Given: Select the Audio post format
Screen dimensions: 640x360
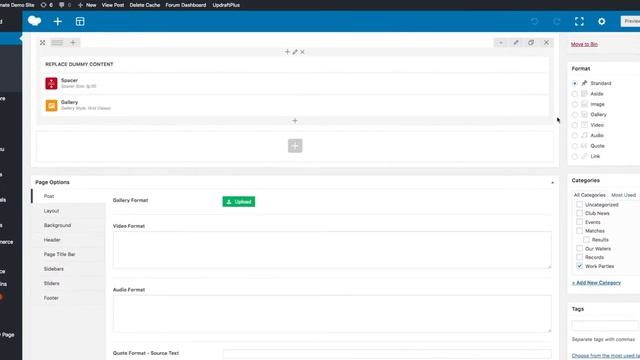Looking at the screenshot, I should [x=575, y=136].
